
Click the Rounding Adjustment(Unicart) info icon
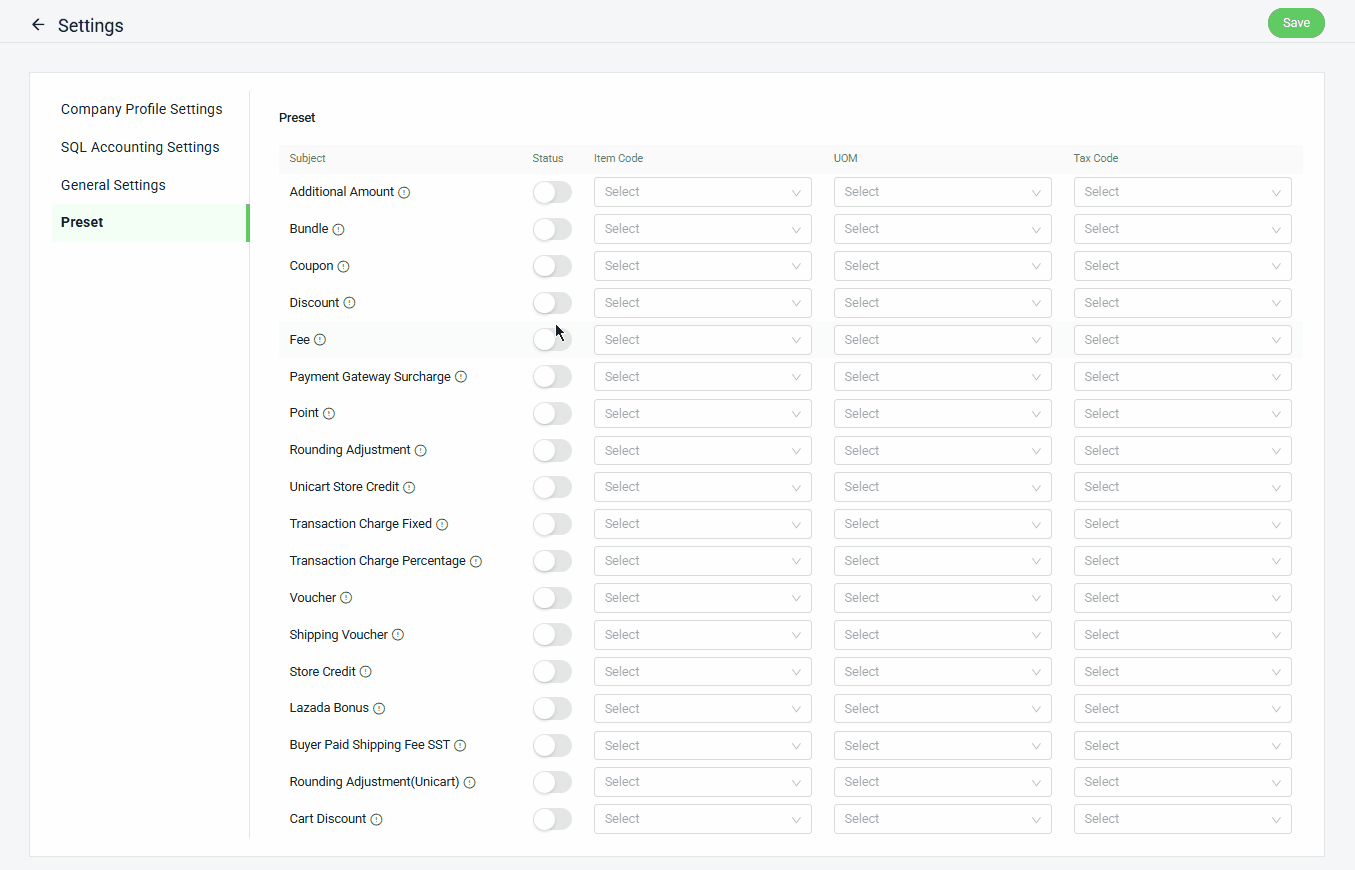pos(469,782)
